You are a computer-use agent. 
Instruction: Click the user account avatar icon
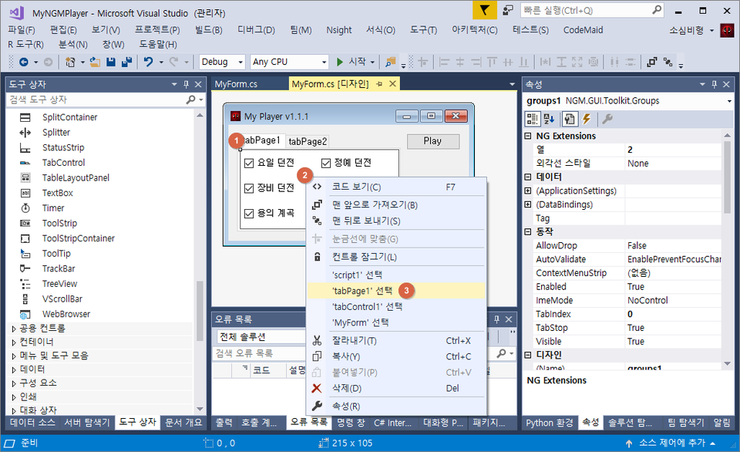tap(727, 31)
